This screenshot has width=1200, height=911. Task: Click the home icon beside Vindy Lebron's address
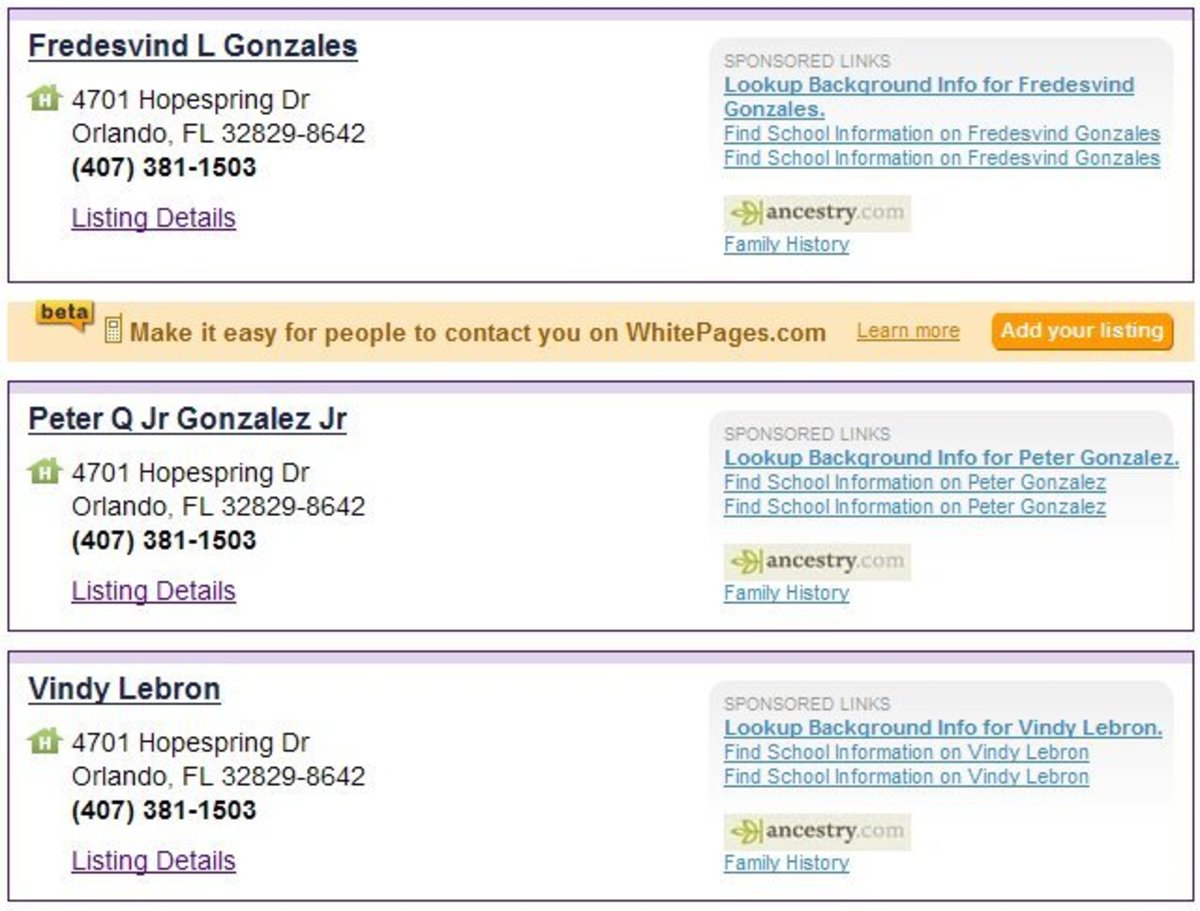[46, 741]
